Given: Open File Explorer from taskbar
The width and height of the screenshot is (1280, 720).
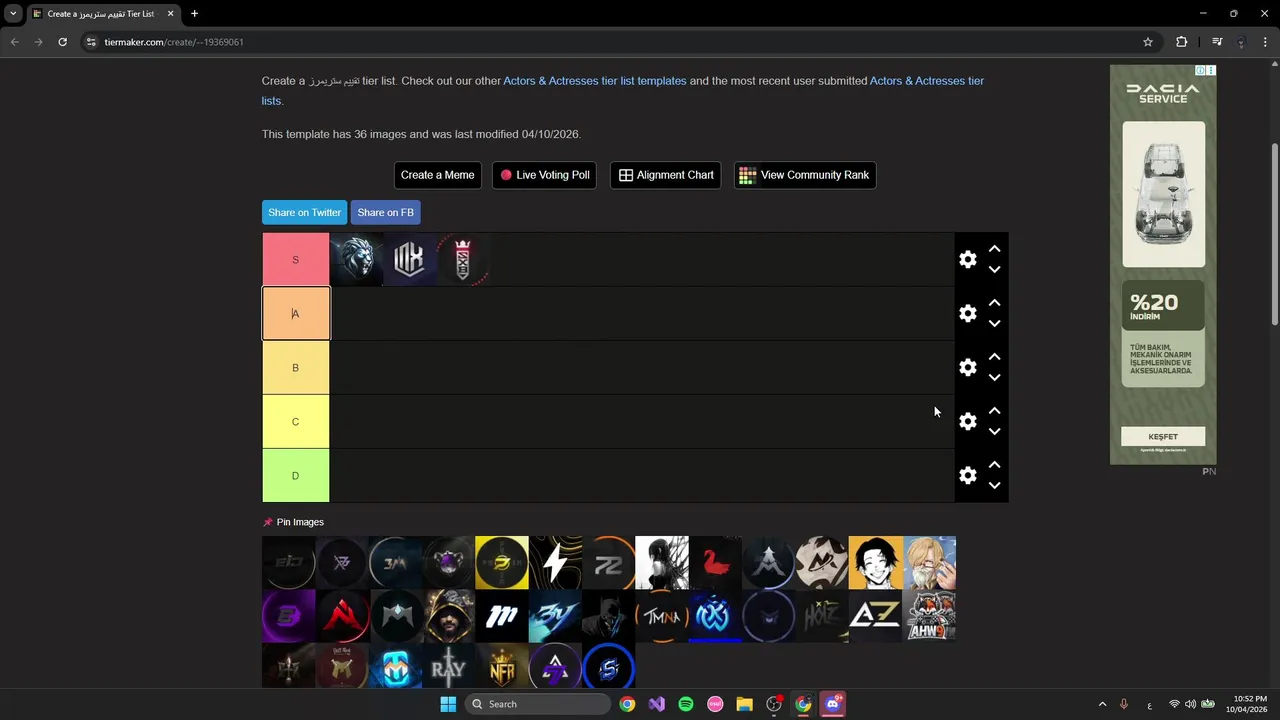Looking at the screenshot, I should pyautogui.click(x=744, y=704).
